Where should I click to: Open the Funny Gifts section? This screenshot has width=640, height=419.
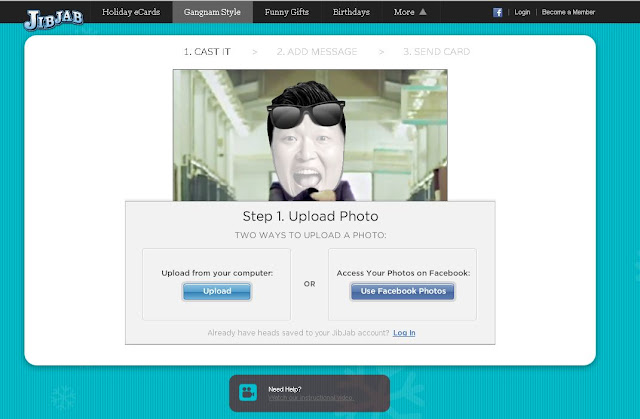(287, 12)
